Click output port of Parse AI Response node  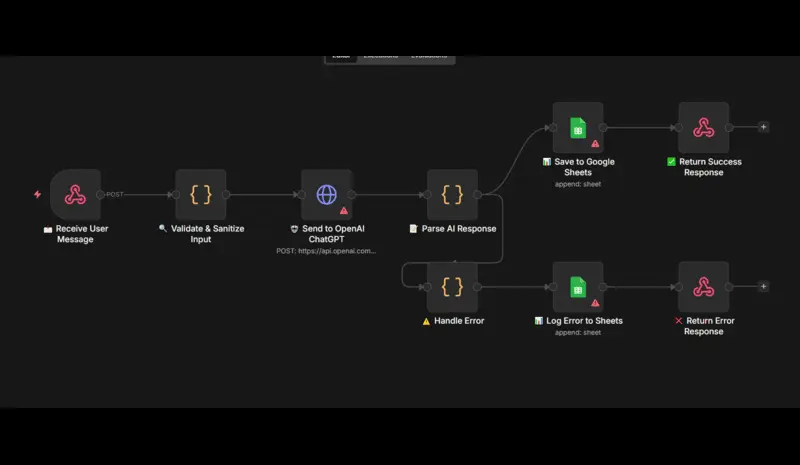click(478, 194)
